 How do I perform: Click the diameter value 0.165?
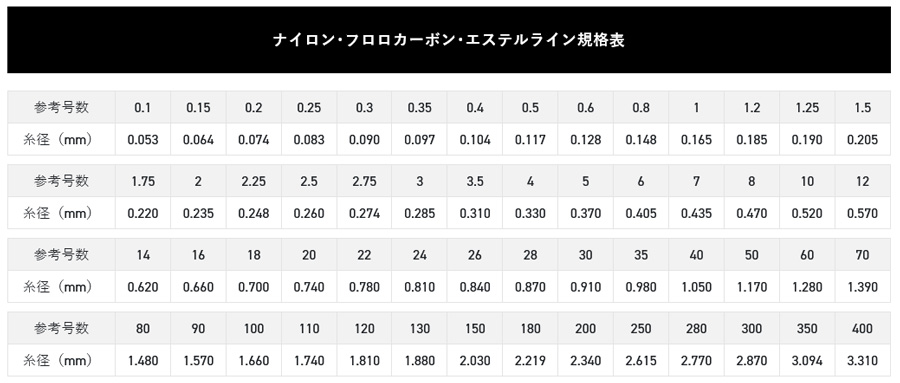696,140
